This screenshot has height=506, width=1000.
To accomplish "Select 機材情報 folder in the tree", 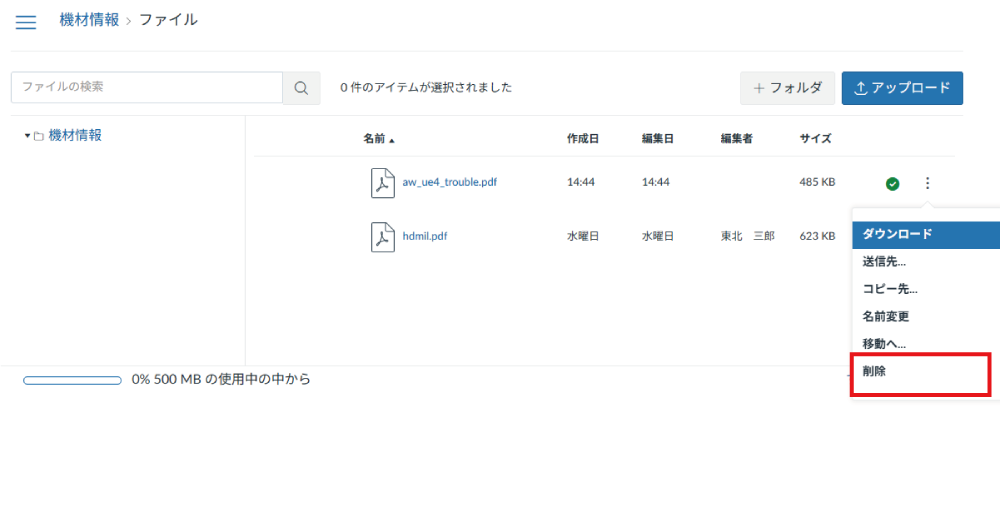I will click(75, 135).
